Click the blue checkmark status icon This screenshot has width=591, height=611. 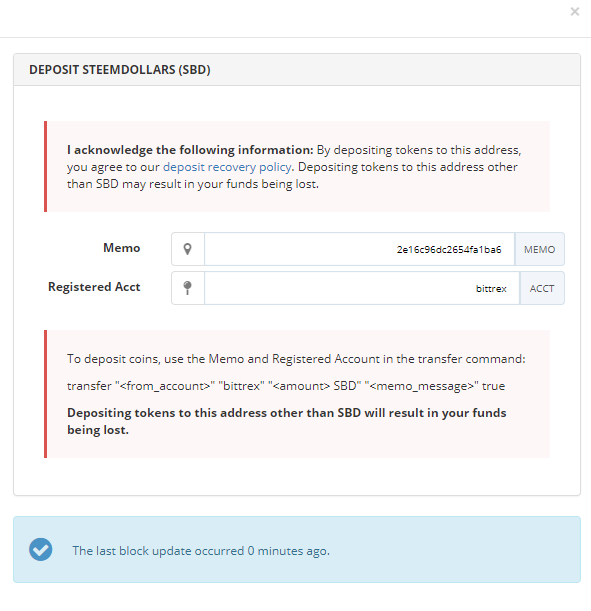coord(41,549)
